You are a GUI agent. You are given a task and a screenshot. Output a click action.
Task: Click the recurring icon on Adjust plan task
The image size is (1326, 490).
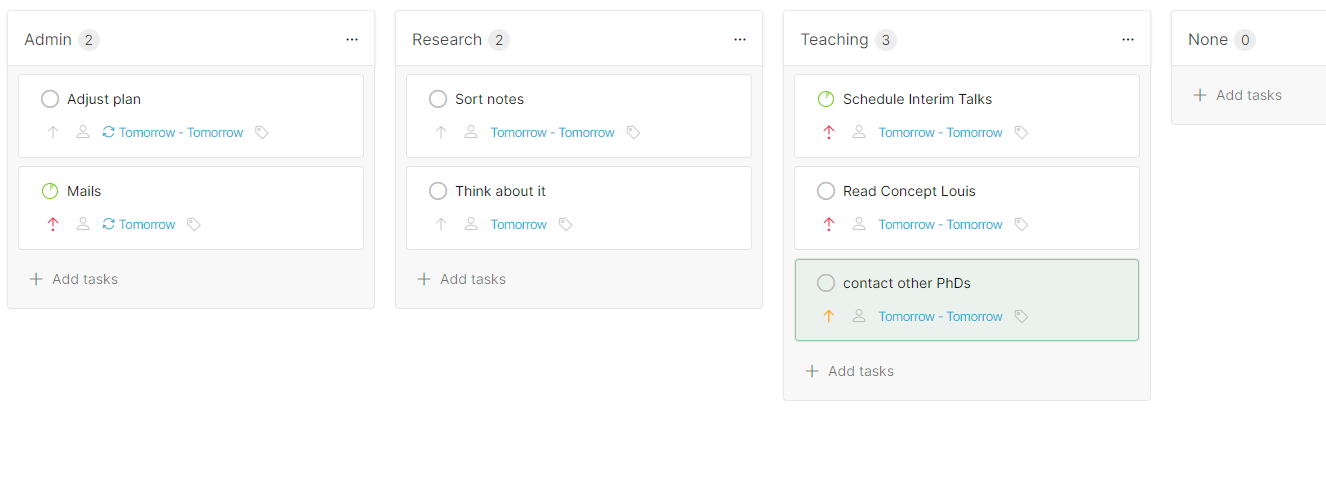tap(109, 132)
